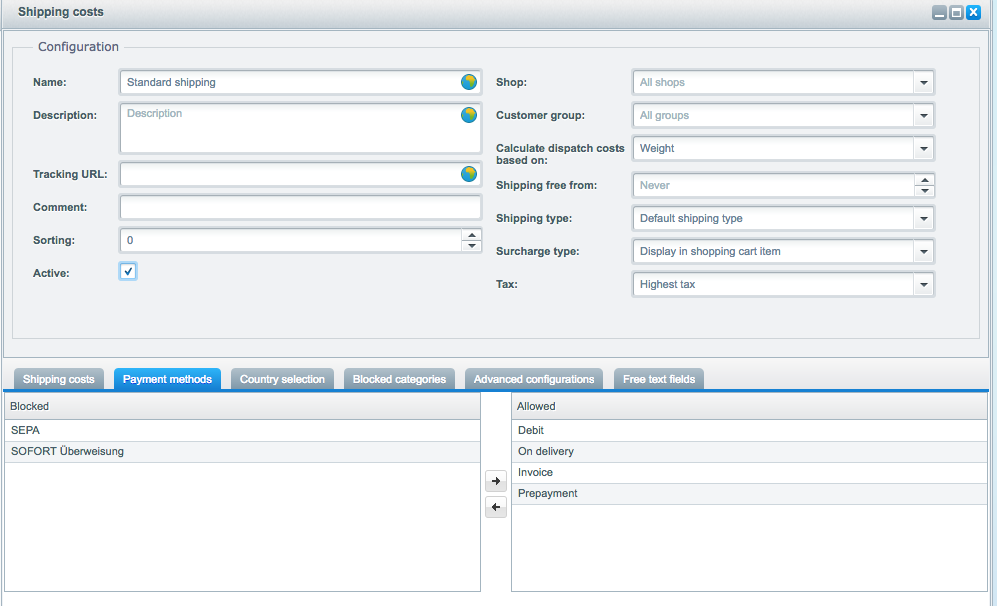
Task: Expand the Customer group dropdown
Action: (x=924, y=116)
